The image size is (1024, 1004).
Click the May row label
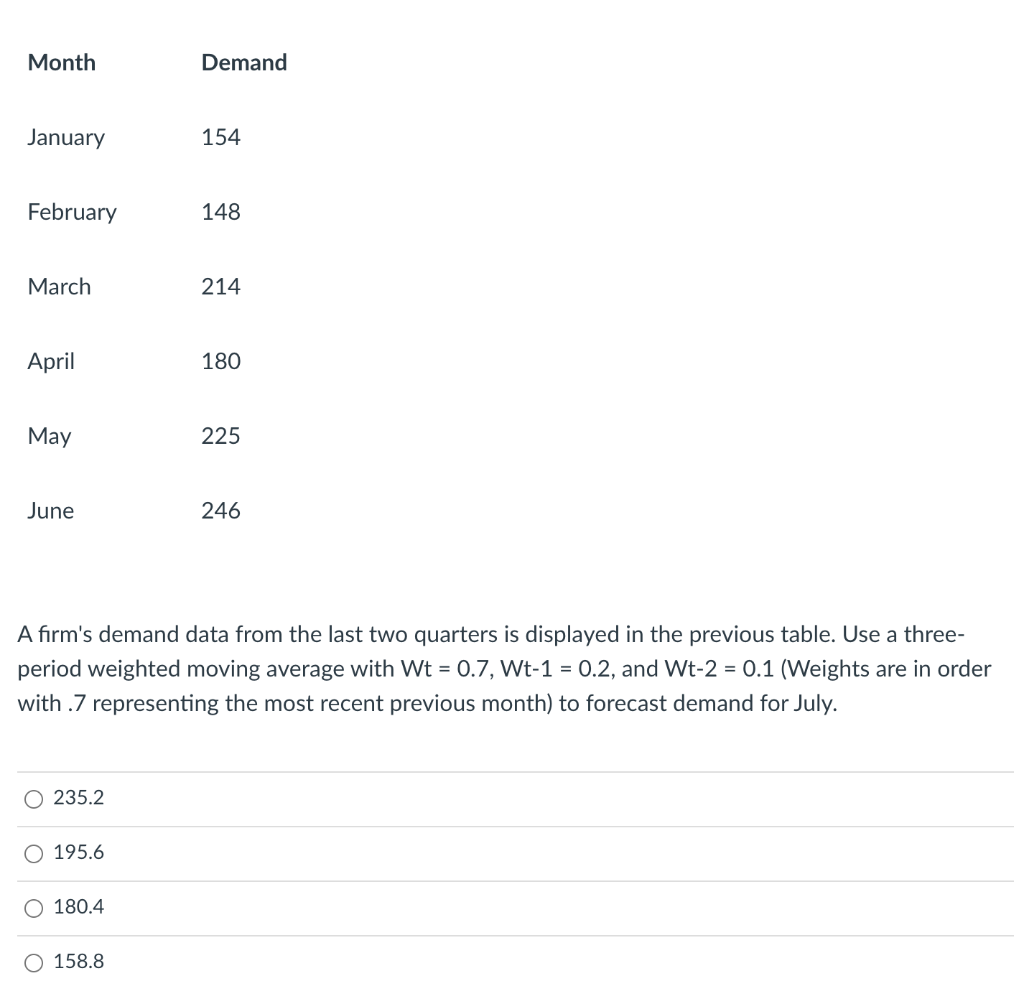coord(50,436)
